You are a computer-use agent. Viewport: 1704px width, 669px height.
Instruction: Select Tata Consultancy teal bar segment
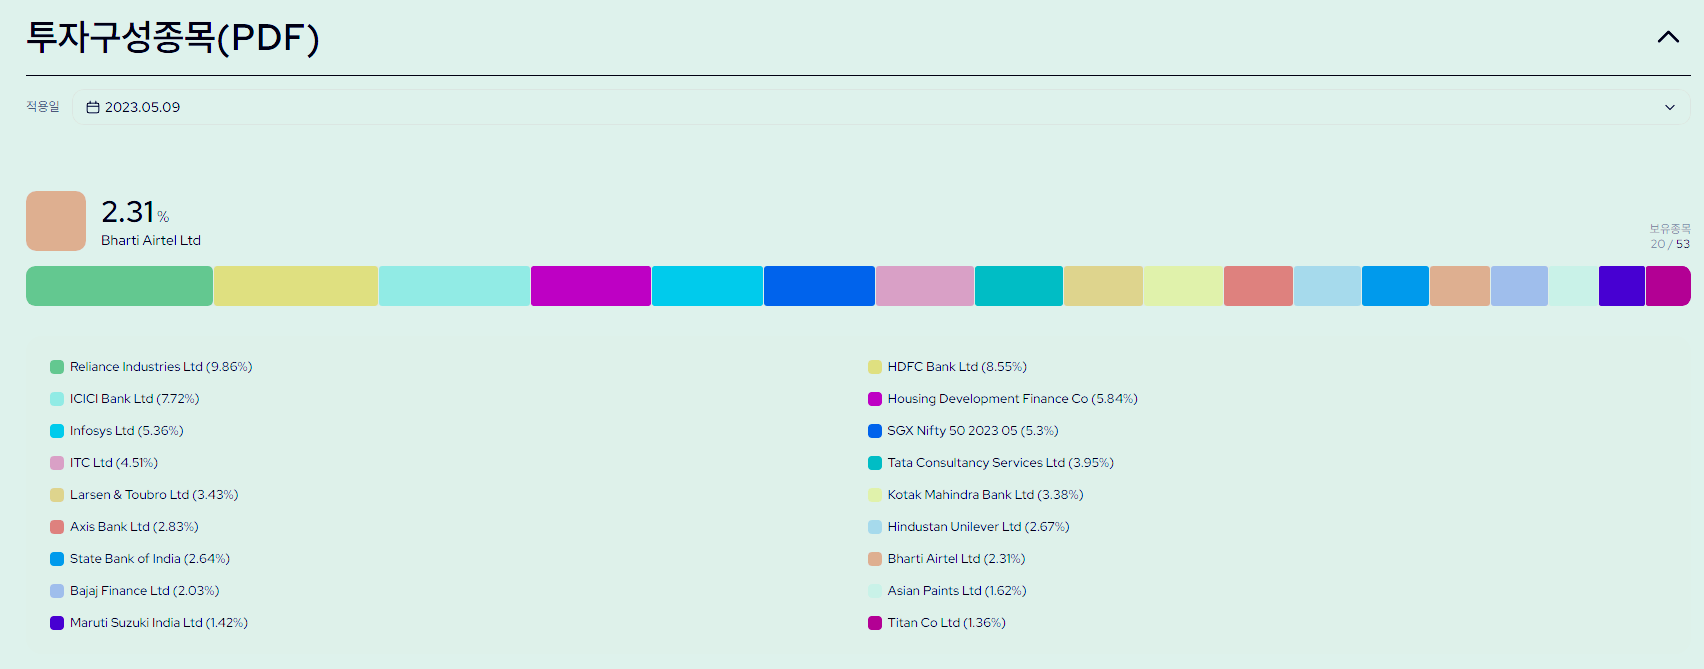point(1019,286)
